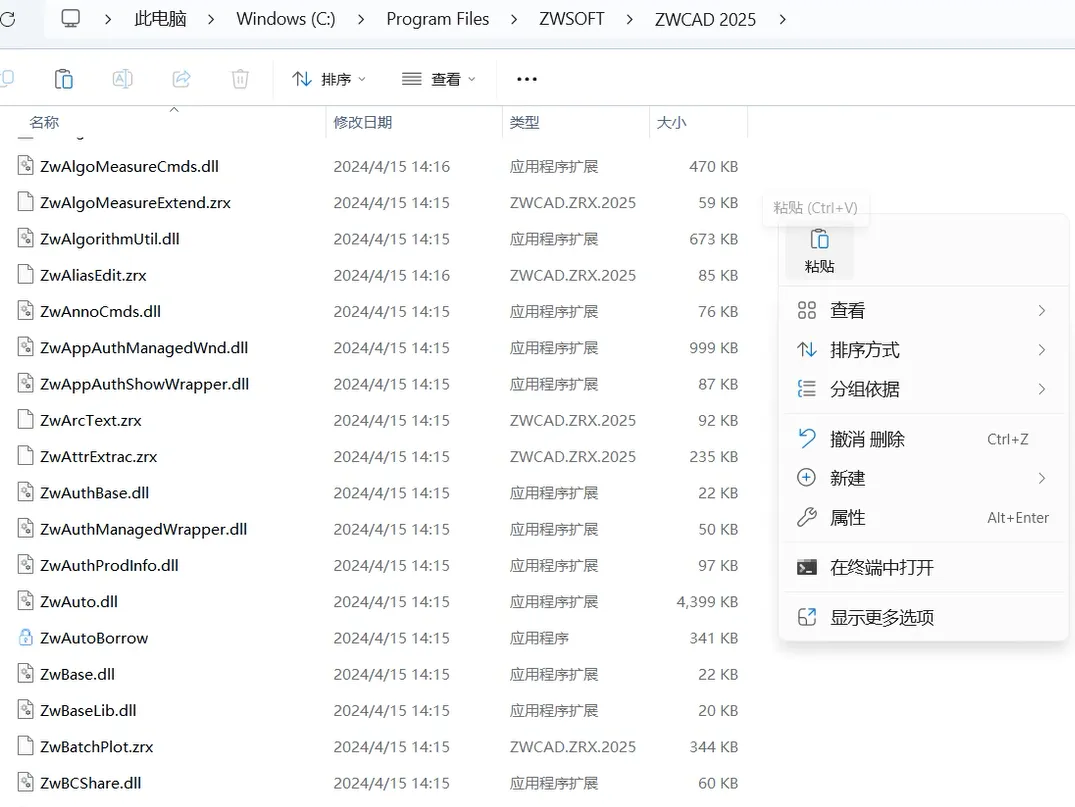Click the ZwAlgoMeasureCmds.dll file icon
This screenshot has height=807, width=1075.
tap(25, 166)
